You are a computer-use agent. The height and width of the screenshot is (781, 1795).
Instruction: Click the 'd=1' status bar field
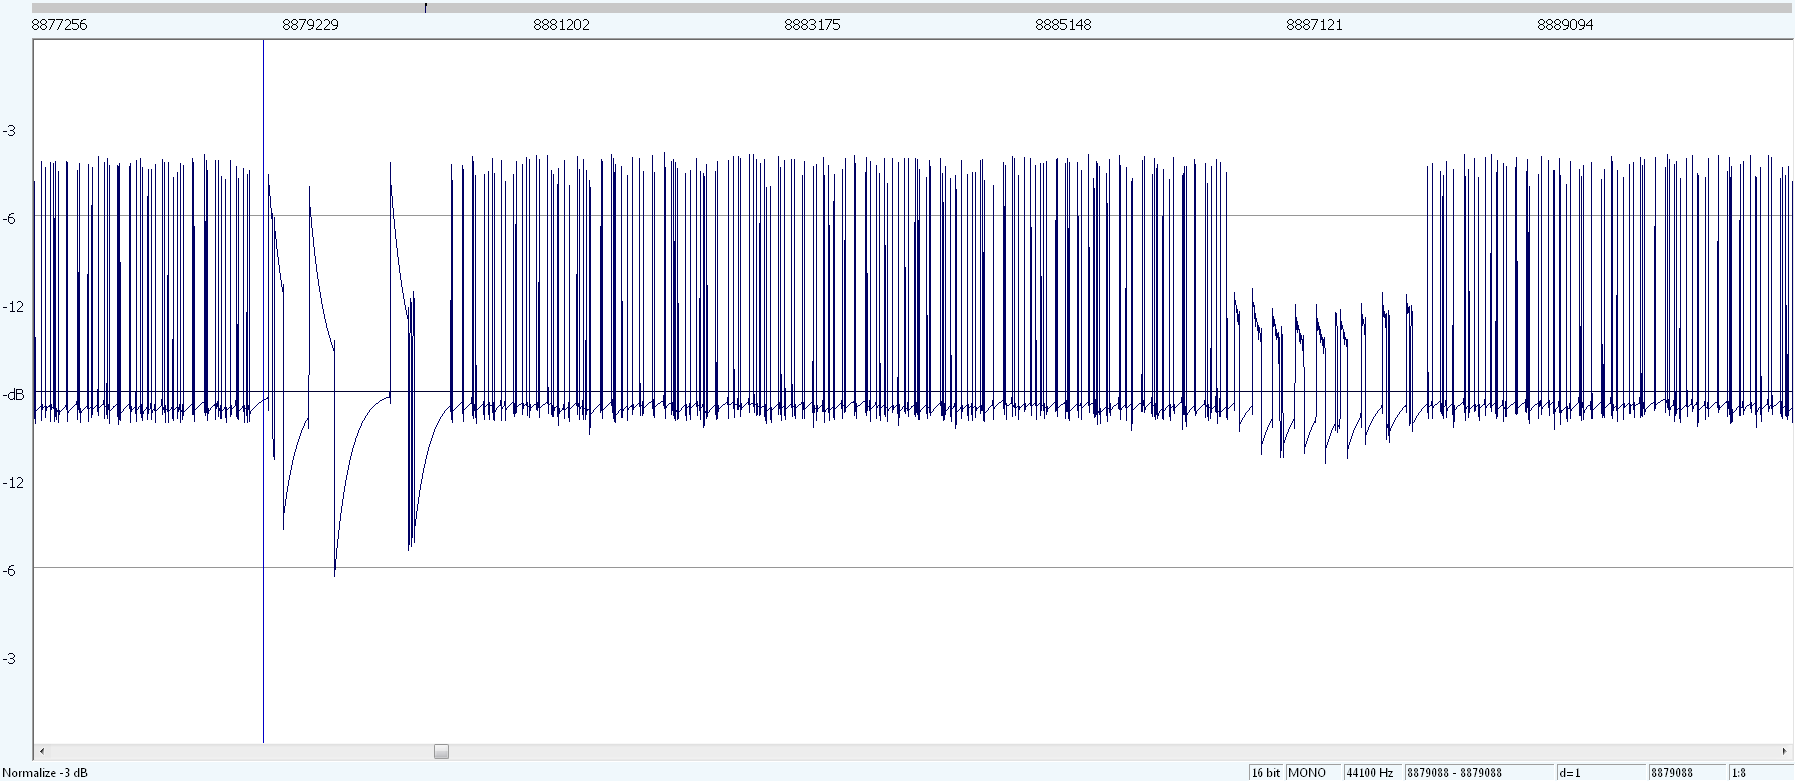1603,773
